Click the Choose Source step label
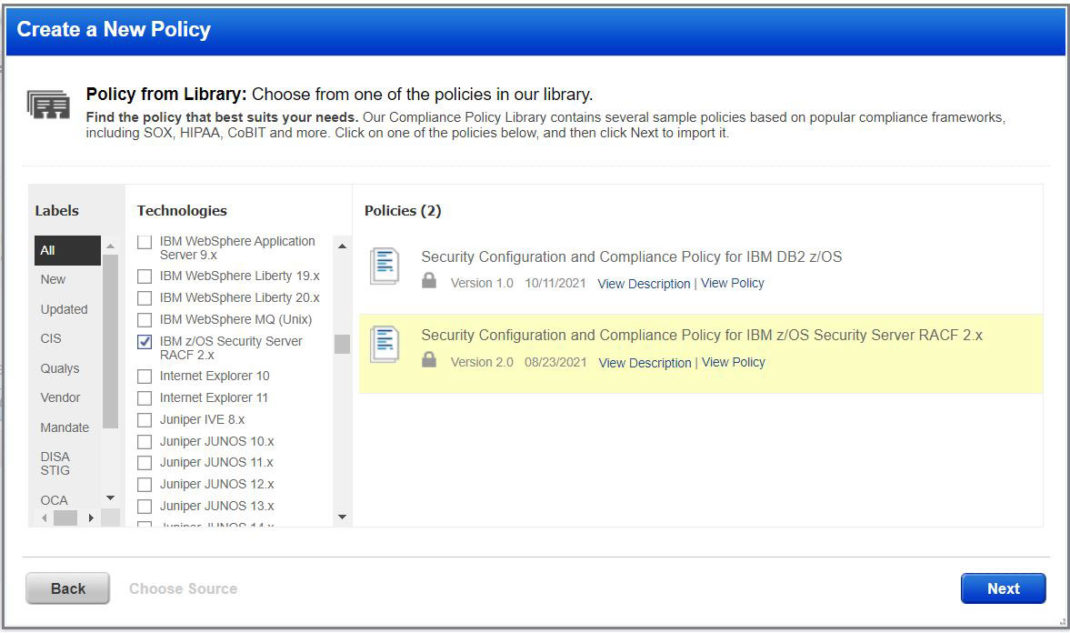1070x633 pixels. pyautogui.click(x=183, y=589)
